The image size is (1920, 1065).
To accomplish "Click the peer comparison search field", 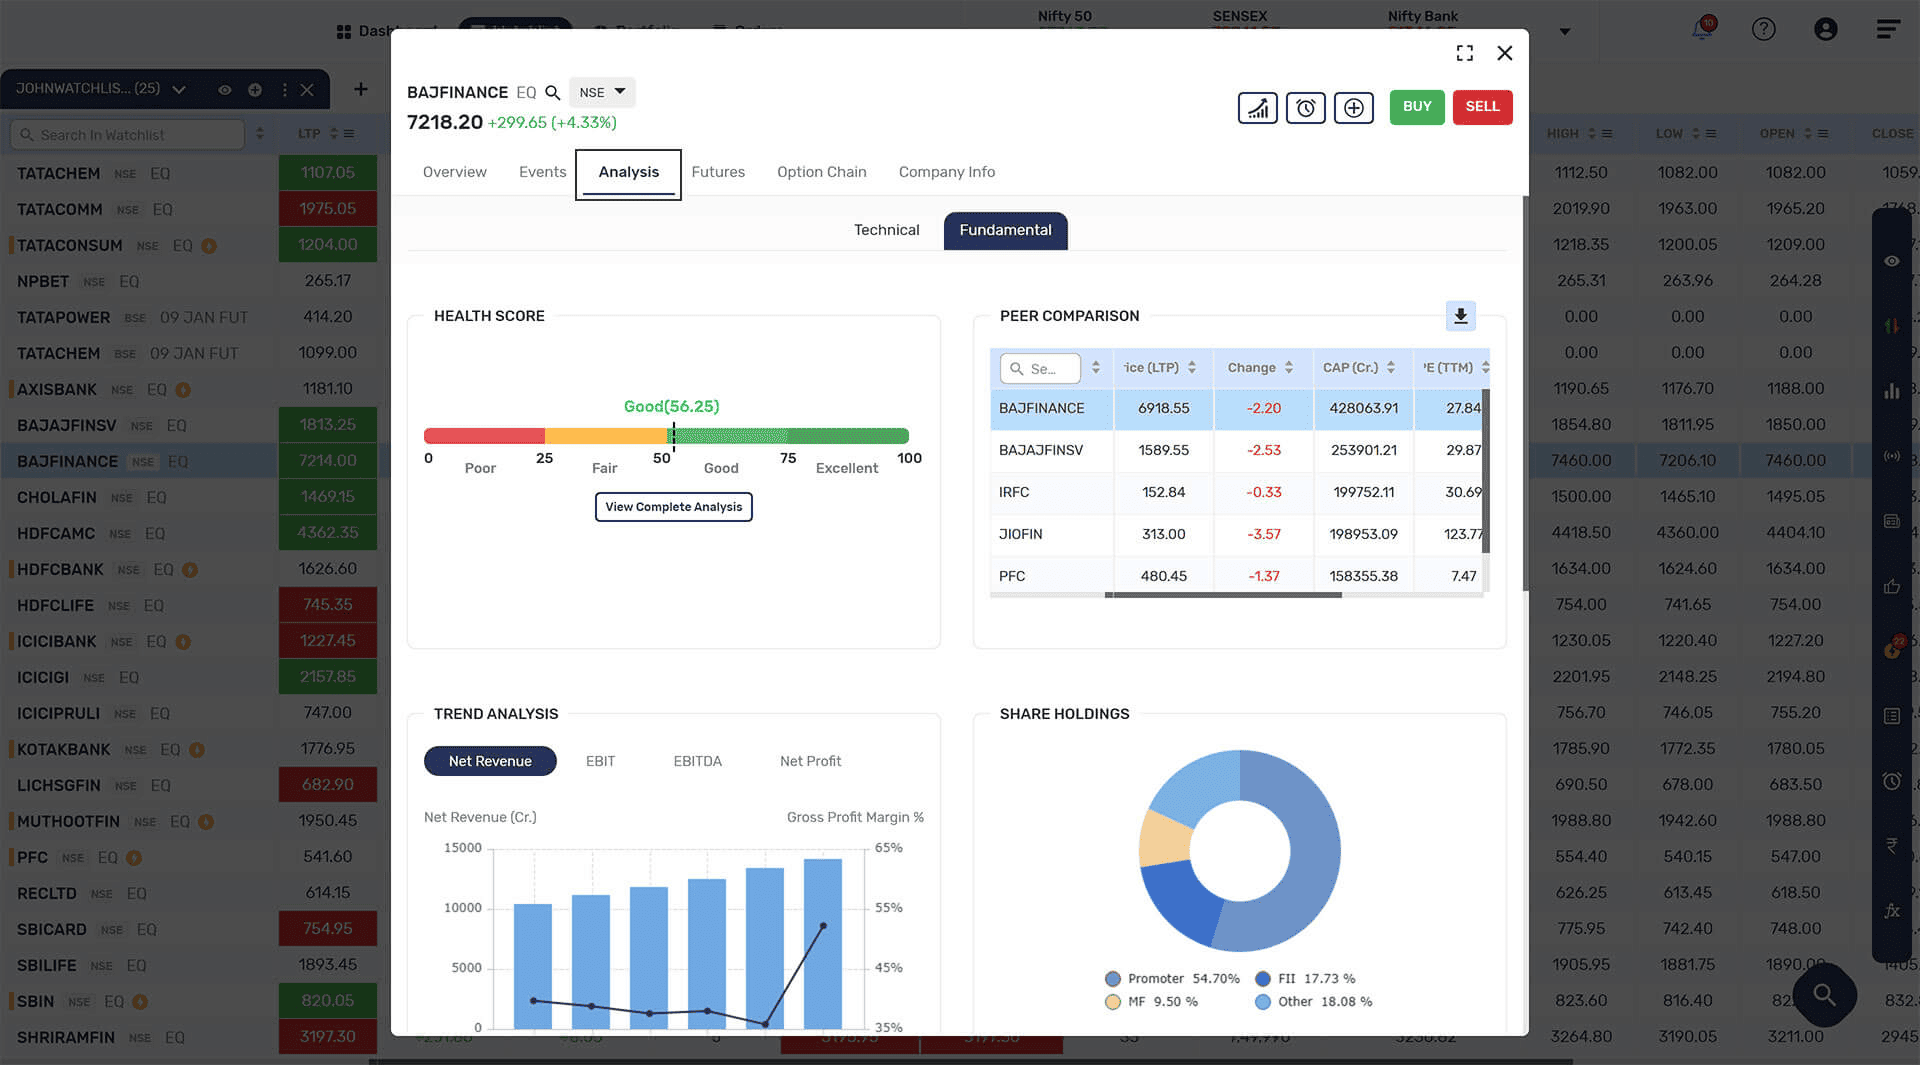I will 1040,368.
